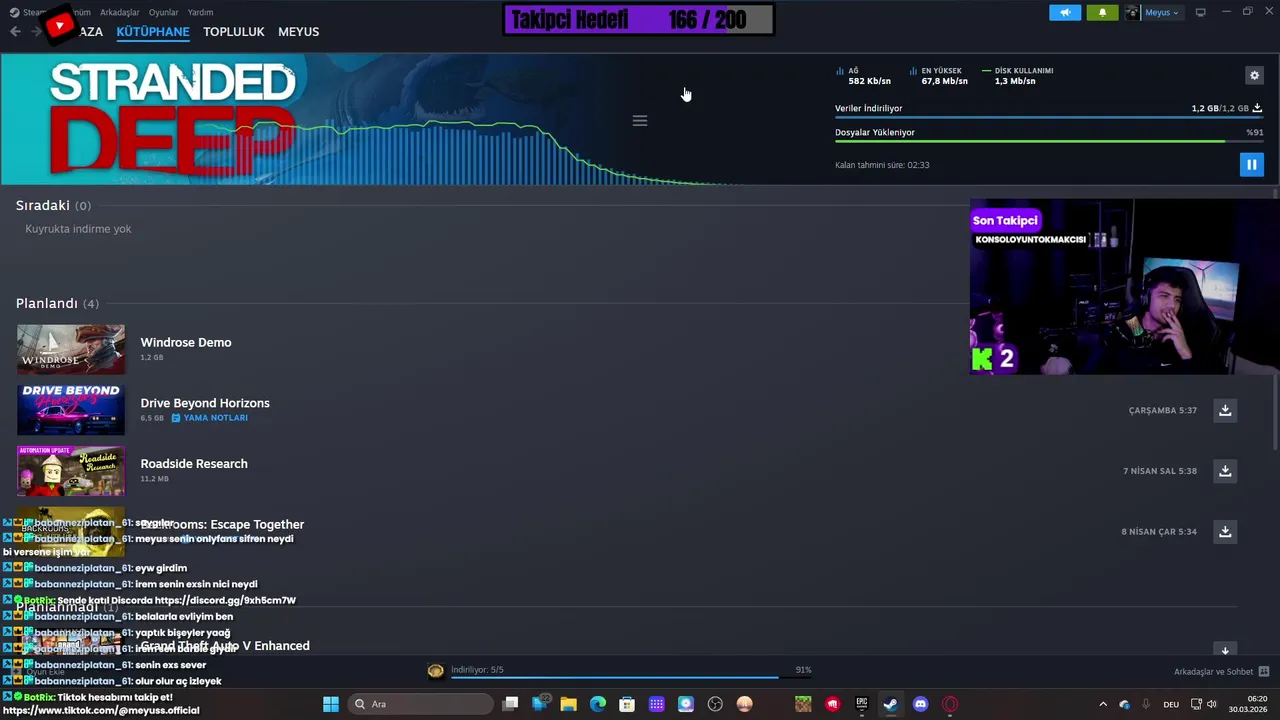Open the Yardım menu
This screenshot has width=1280, height=720.
click(200, 12)
